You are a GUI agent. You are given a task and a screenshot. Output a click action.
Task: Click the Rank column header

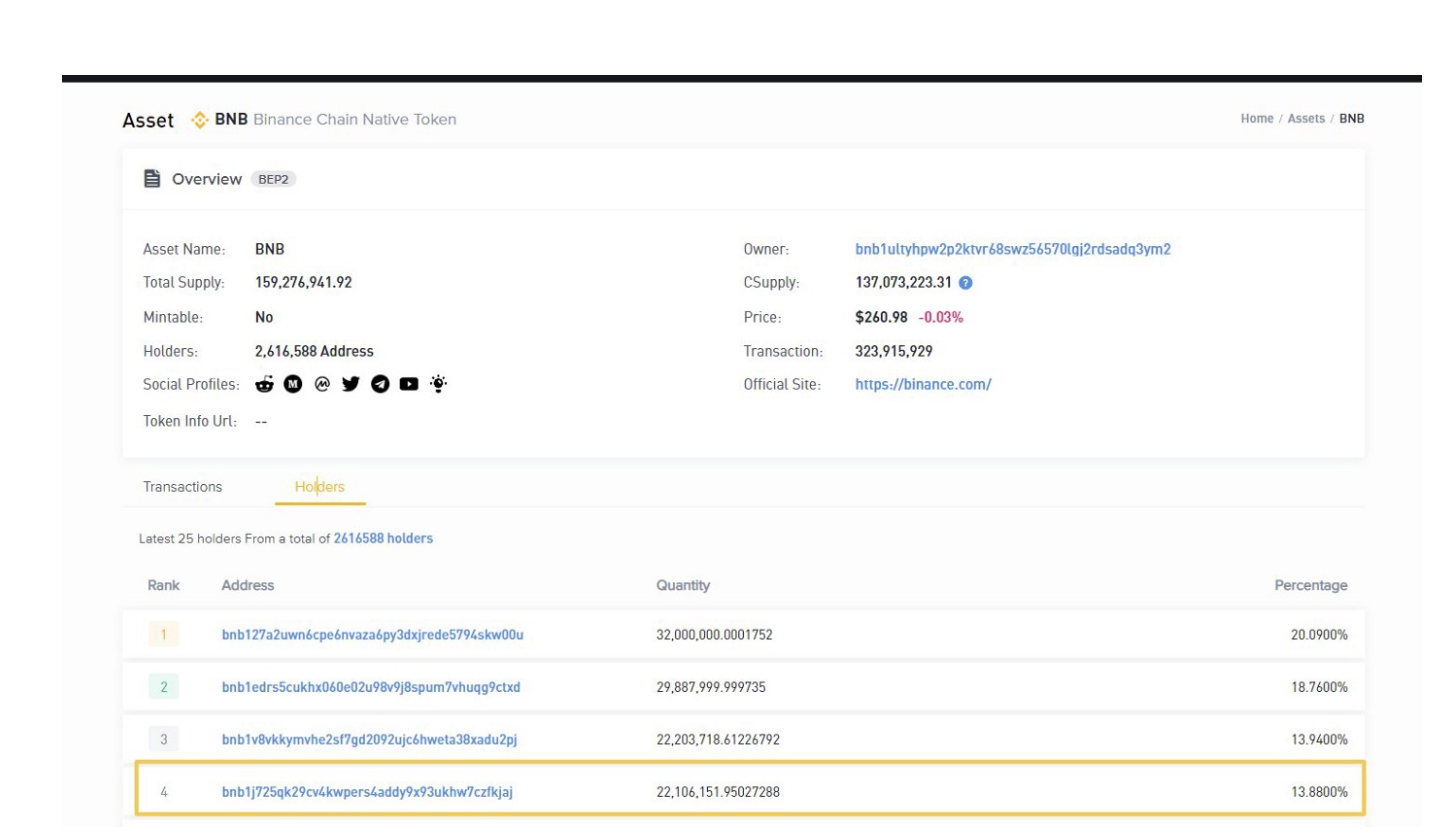(163, 585)
